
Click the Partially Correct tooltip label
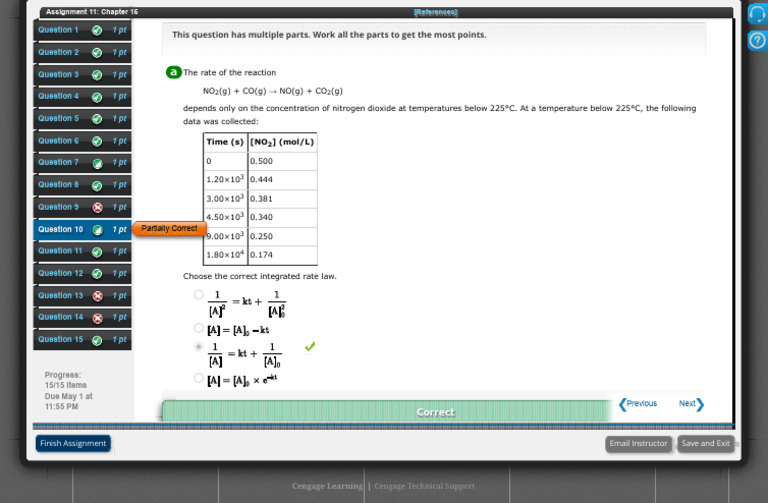[x=169, y=228]
